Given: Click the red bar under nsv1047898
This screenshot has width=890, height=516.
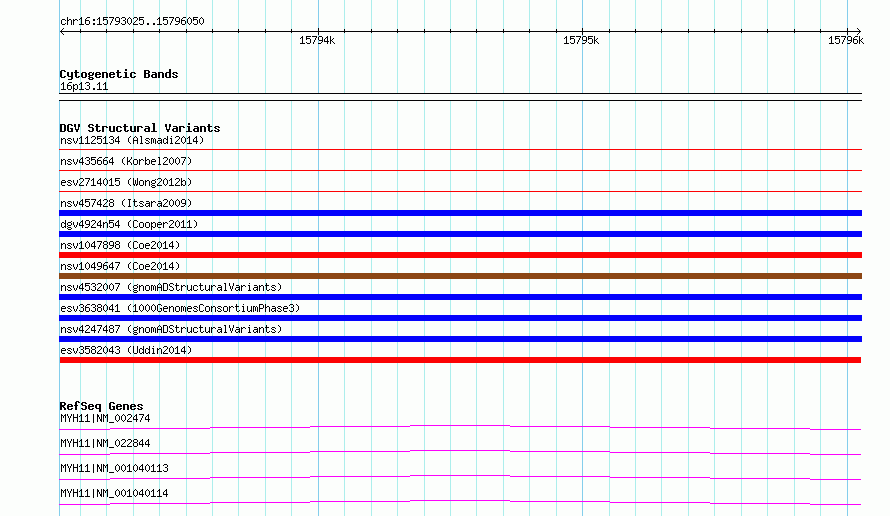Looking at the screenshot, I should click(x=460, y=255).
